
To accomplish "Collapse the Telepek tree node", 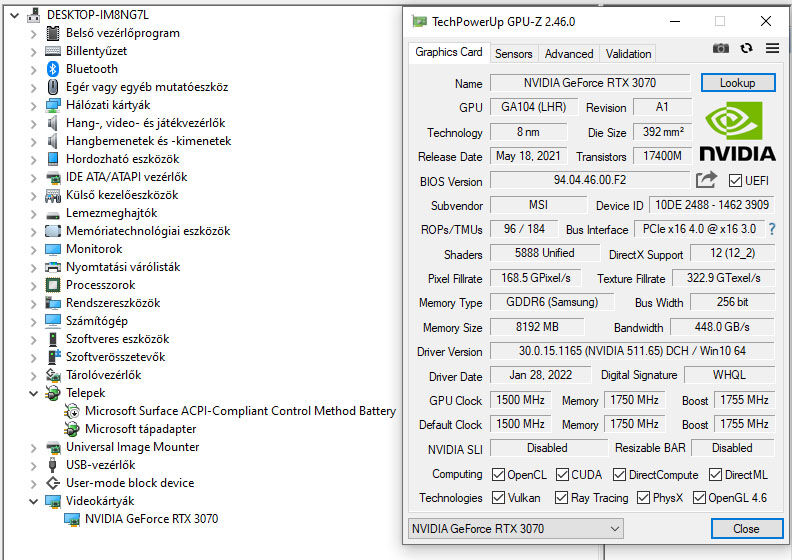I will (33, 393).
